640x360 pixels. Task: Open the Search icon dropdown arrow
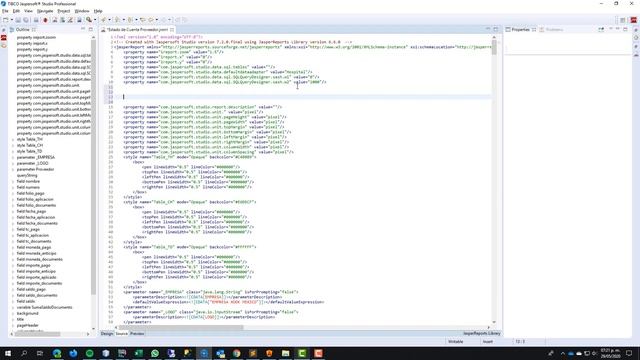pyautogui.click(x=95, y=20)
